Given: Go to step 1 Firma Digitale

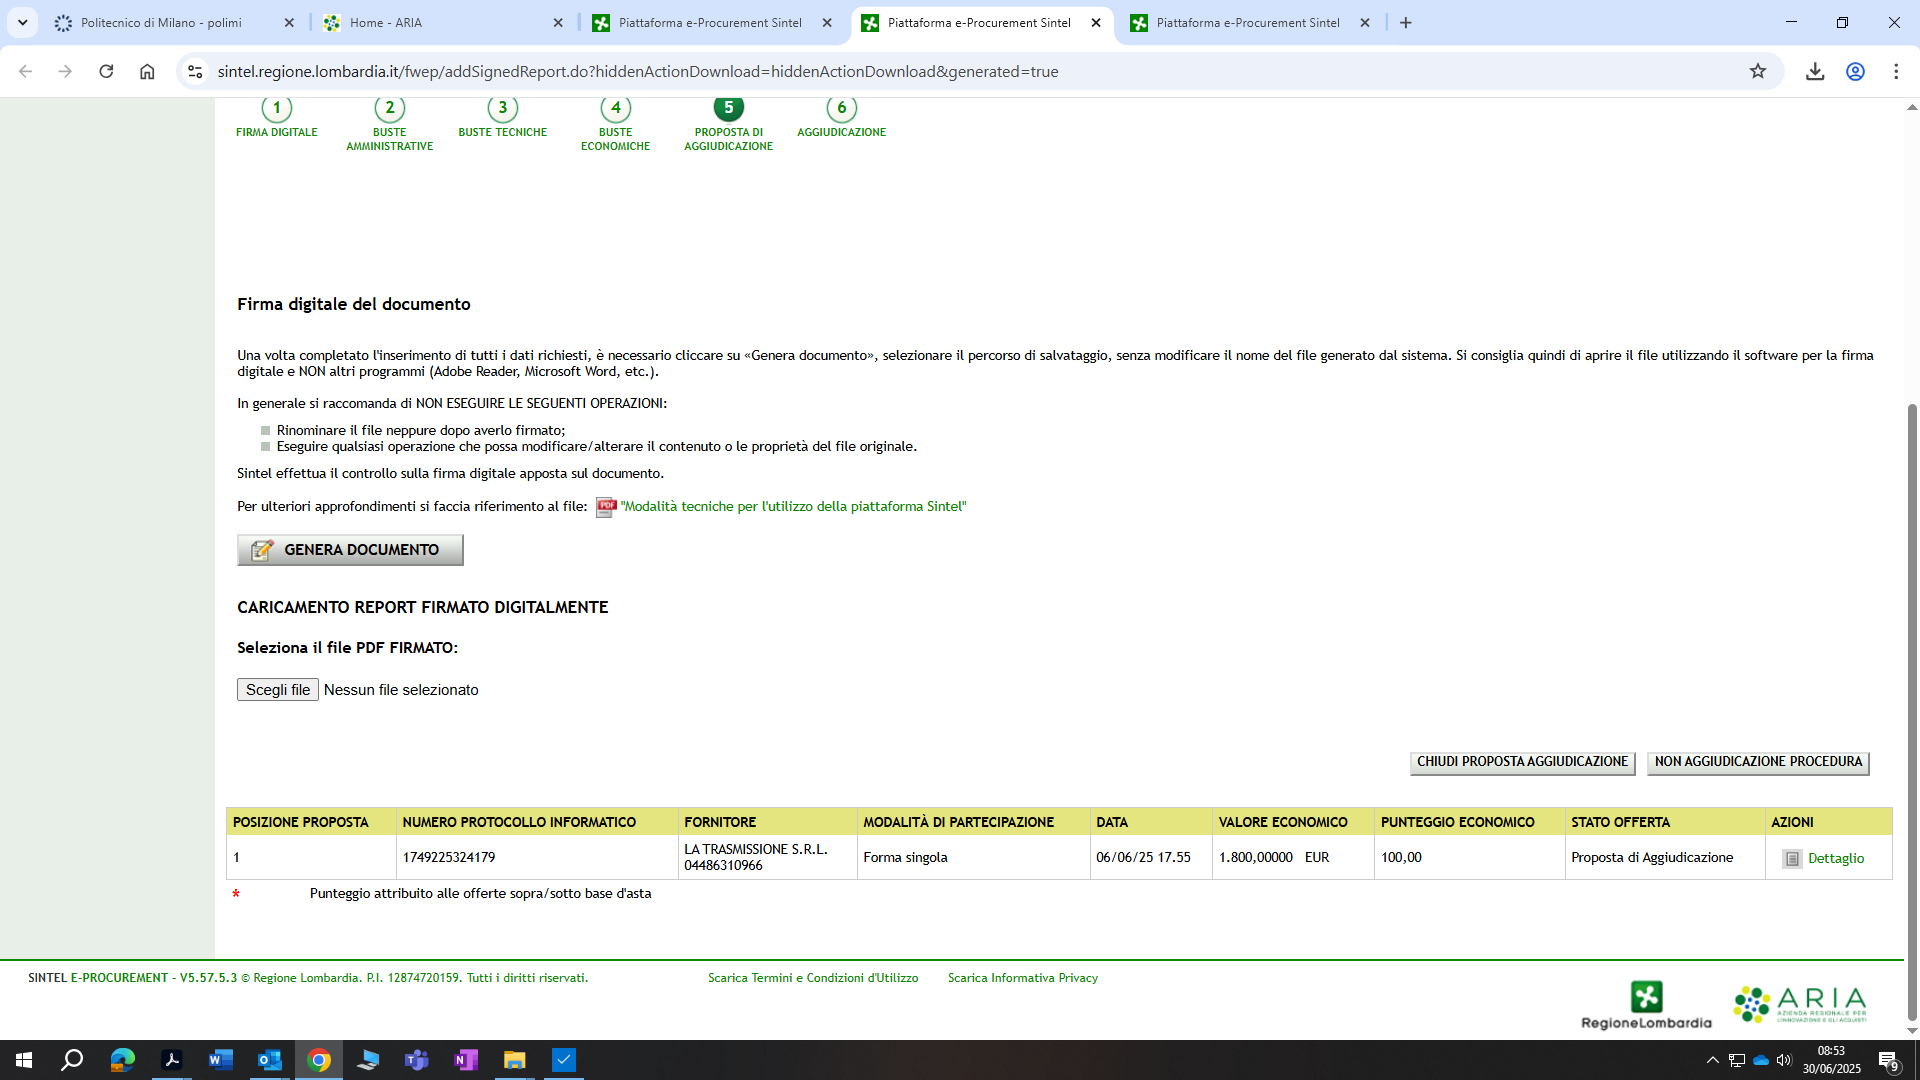Looking at the screenshot, I should [x=276, y=108].
